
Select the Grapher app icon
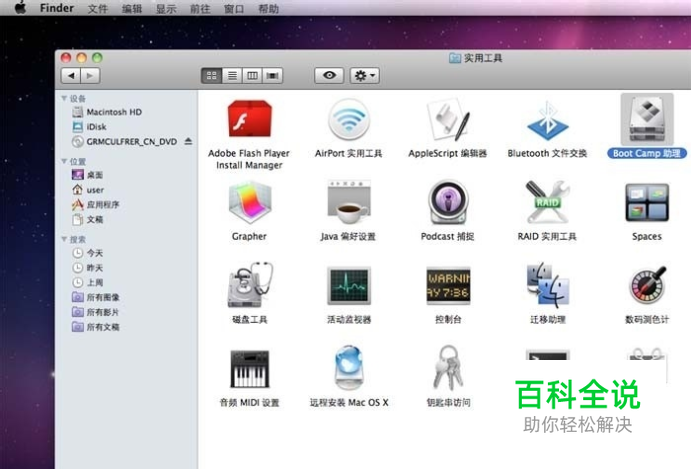pyautogui.click(x=249, y=204)
